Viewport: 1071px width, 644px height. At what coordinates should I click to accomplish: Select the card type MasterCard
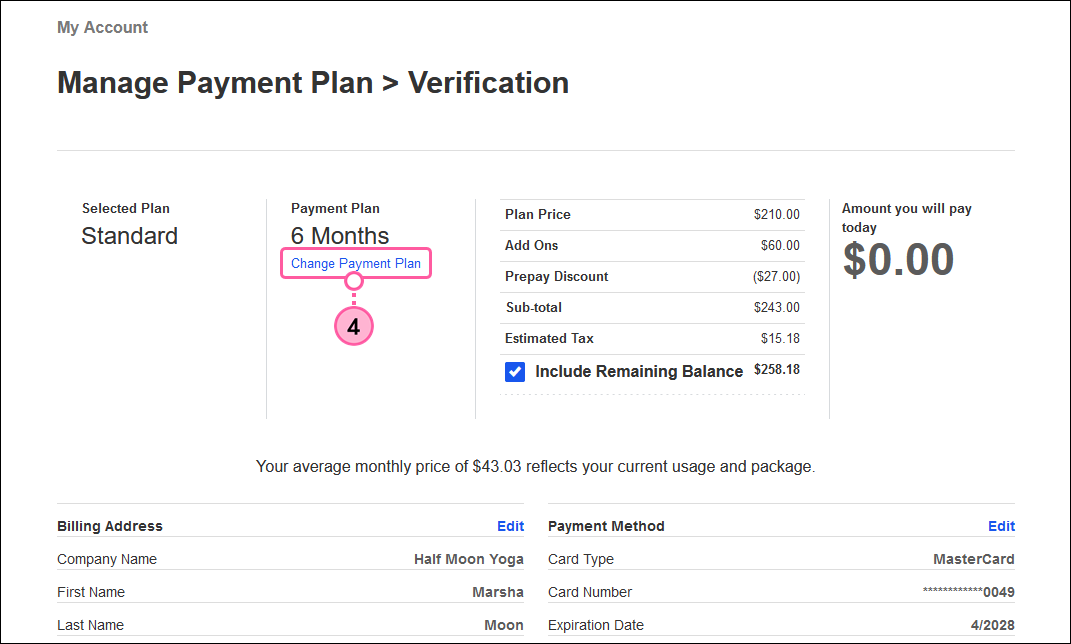pos(973,559)
